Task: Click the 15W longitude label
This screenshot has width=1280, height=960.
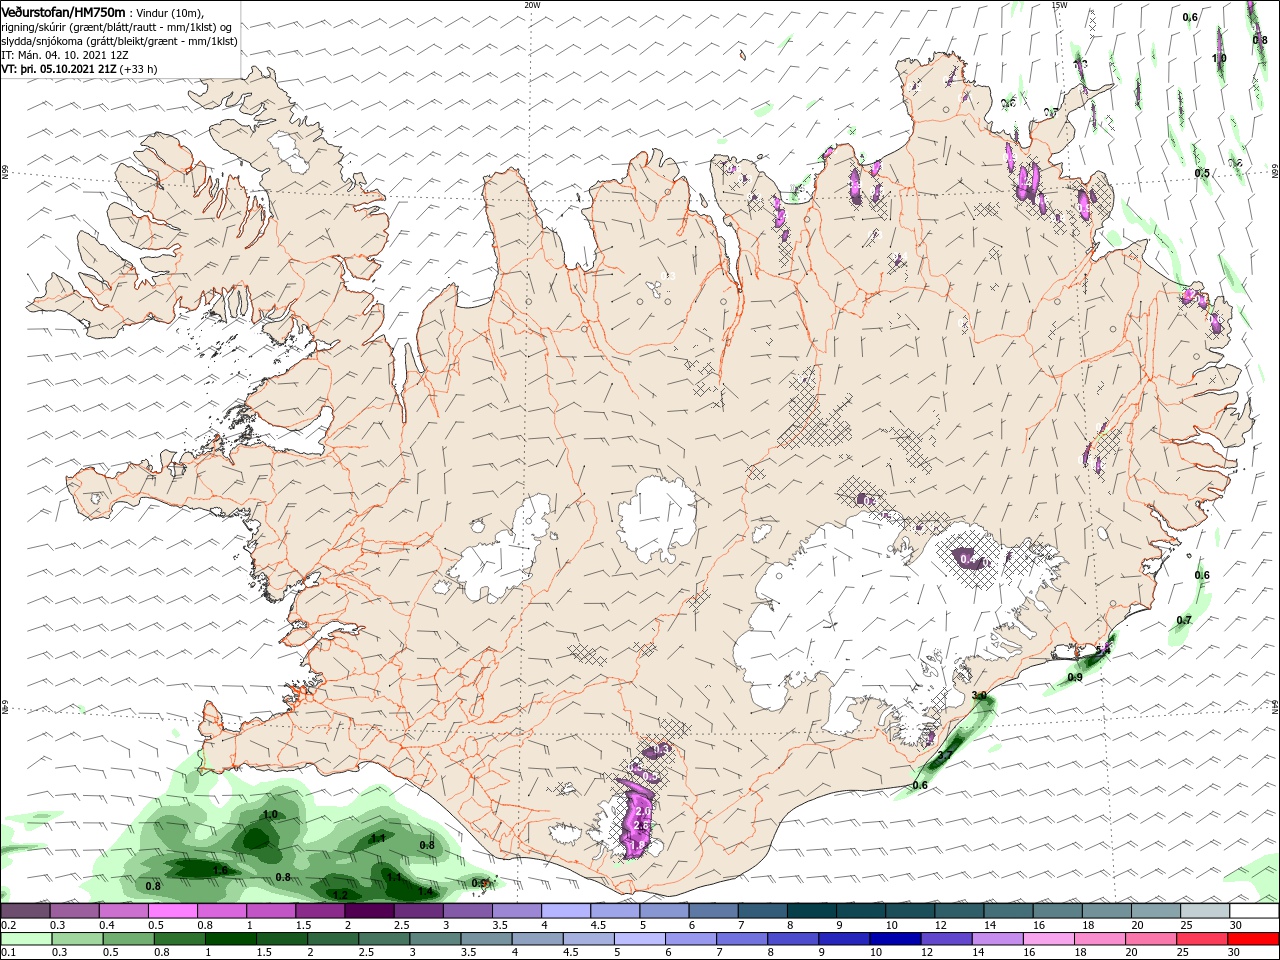Action: [x=1059, y=5]
